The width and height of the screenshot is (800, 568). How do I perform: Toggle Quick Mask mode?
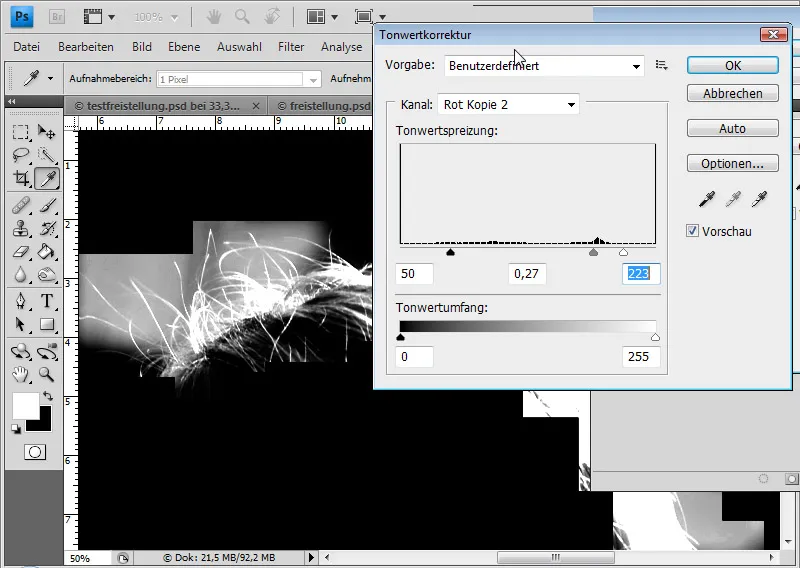tap(35, 452)
